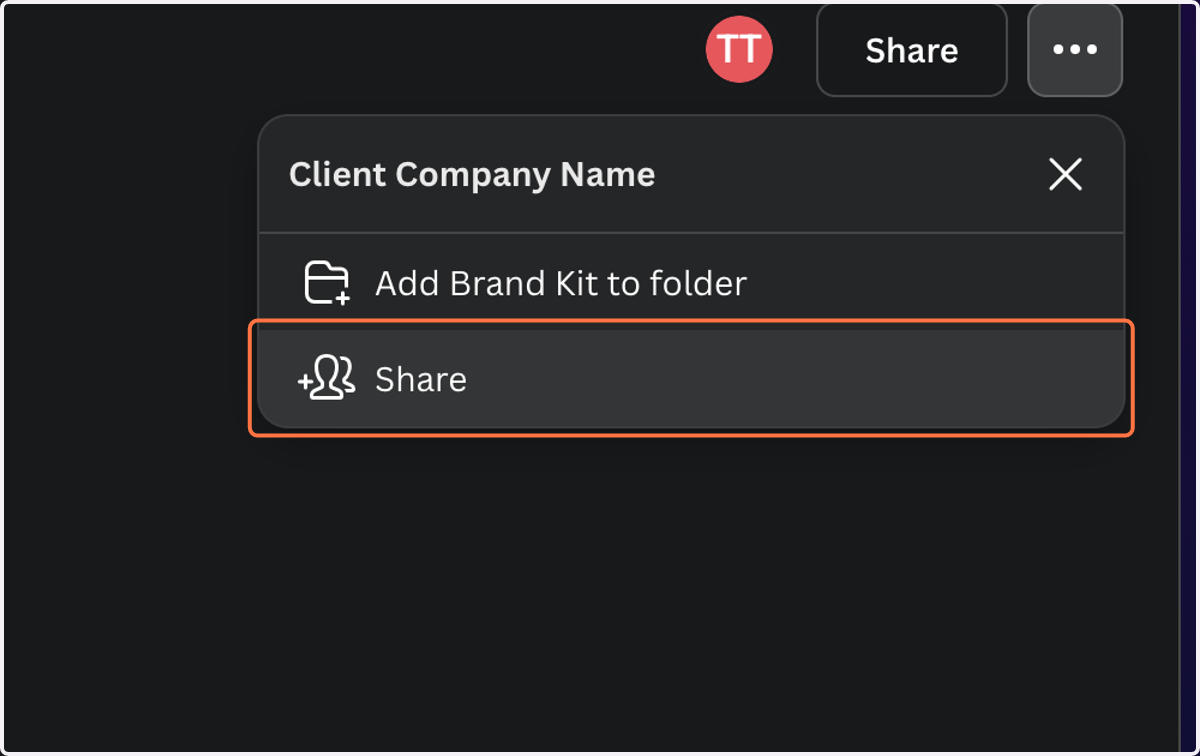Click the red TT user avatar
The image size is (1200, 756).
click(x=739, y=49)
